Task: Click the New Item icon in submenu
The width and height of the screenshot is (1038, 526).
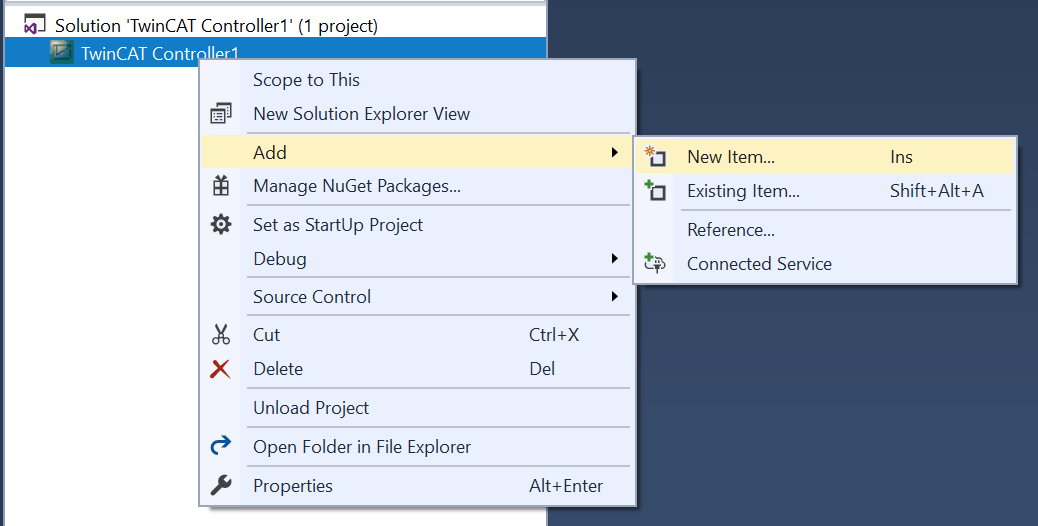Action: point(655,157)
